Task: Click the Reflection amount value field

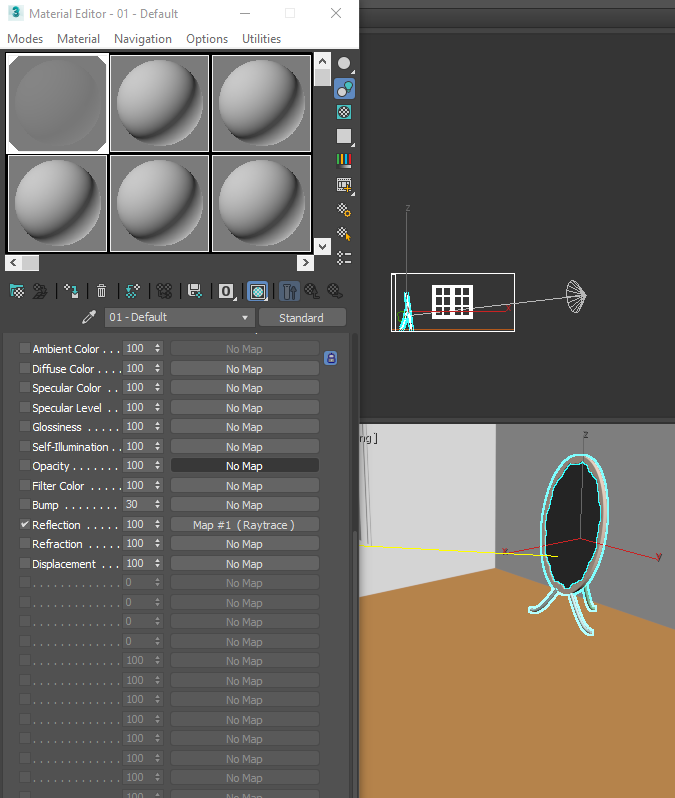Action: [138, 524]
